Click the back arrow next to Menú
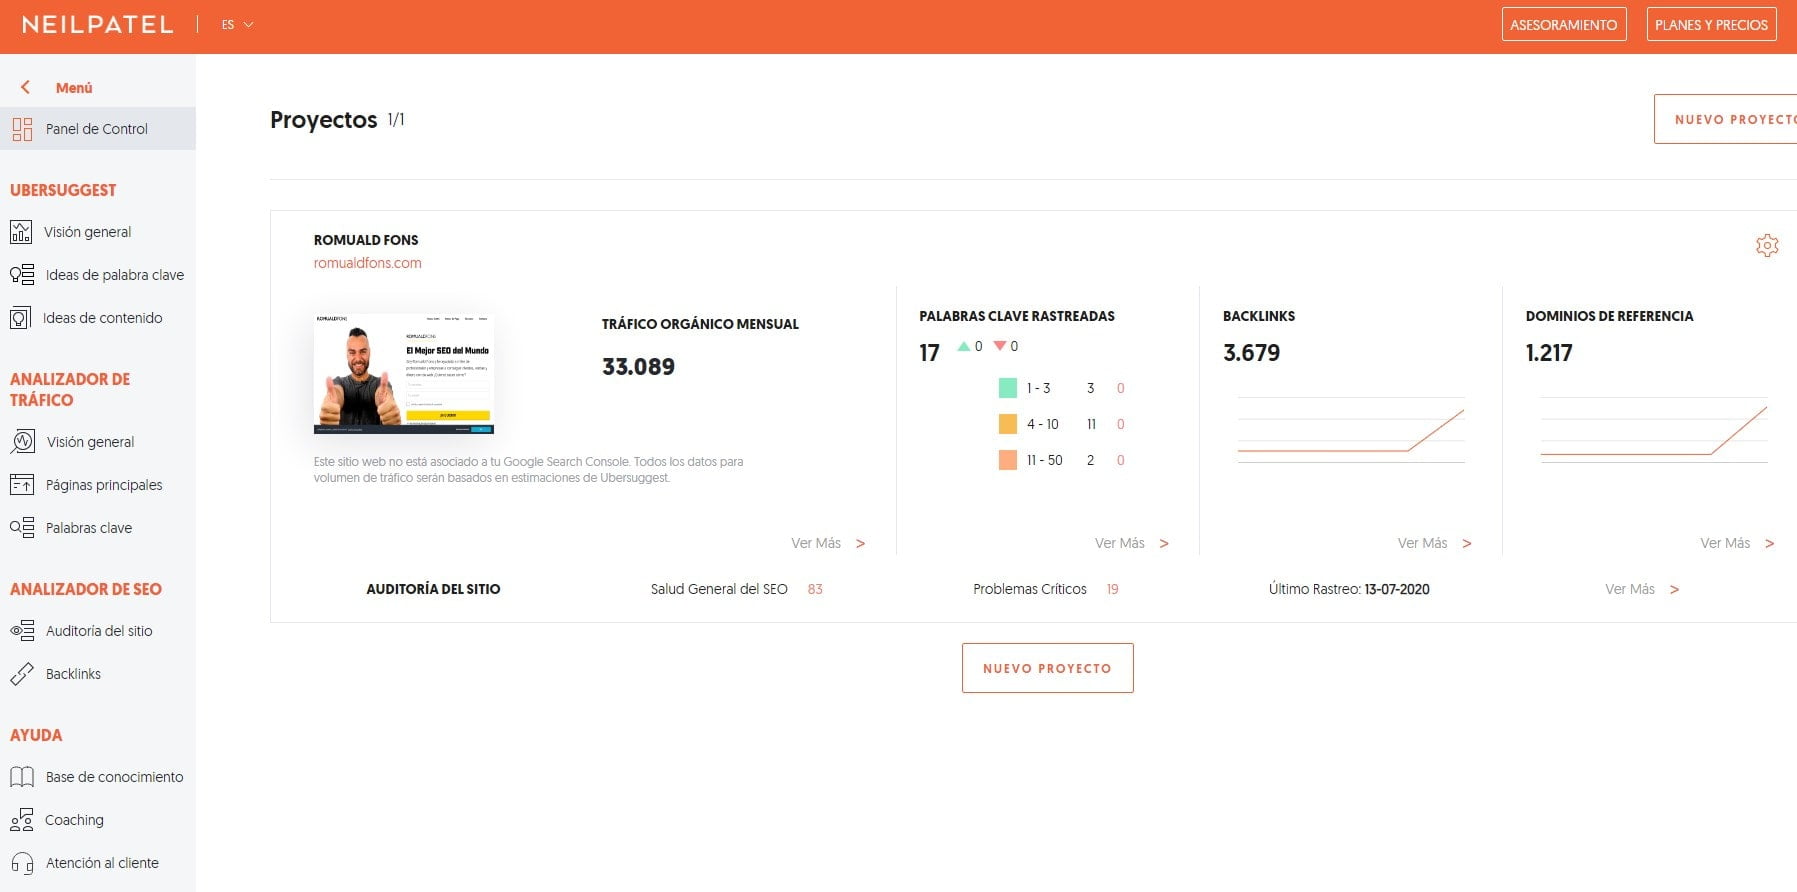The height and width of the screenshot is (892, 1797). pyautogui.click(x=25, y=87)
